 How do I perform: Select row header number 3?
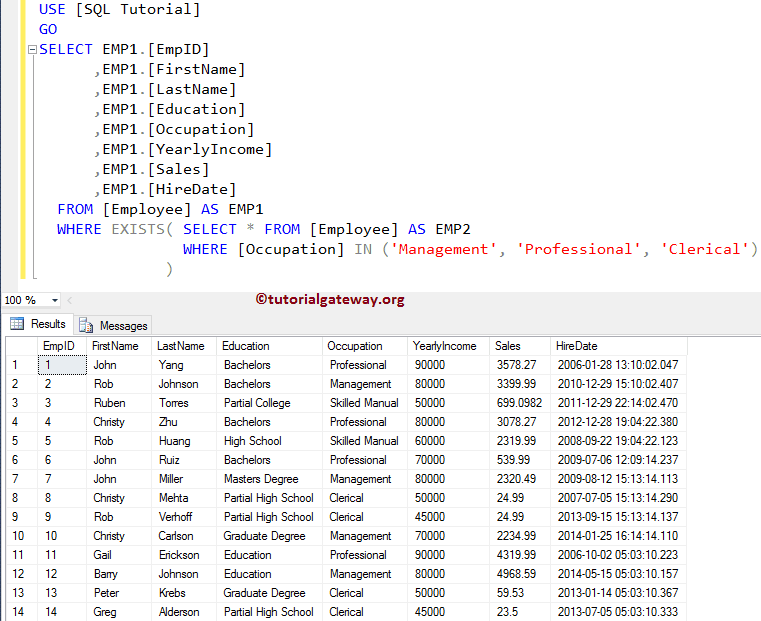(x=21, y=403)
